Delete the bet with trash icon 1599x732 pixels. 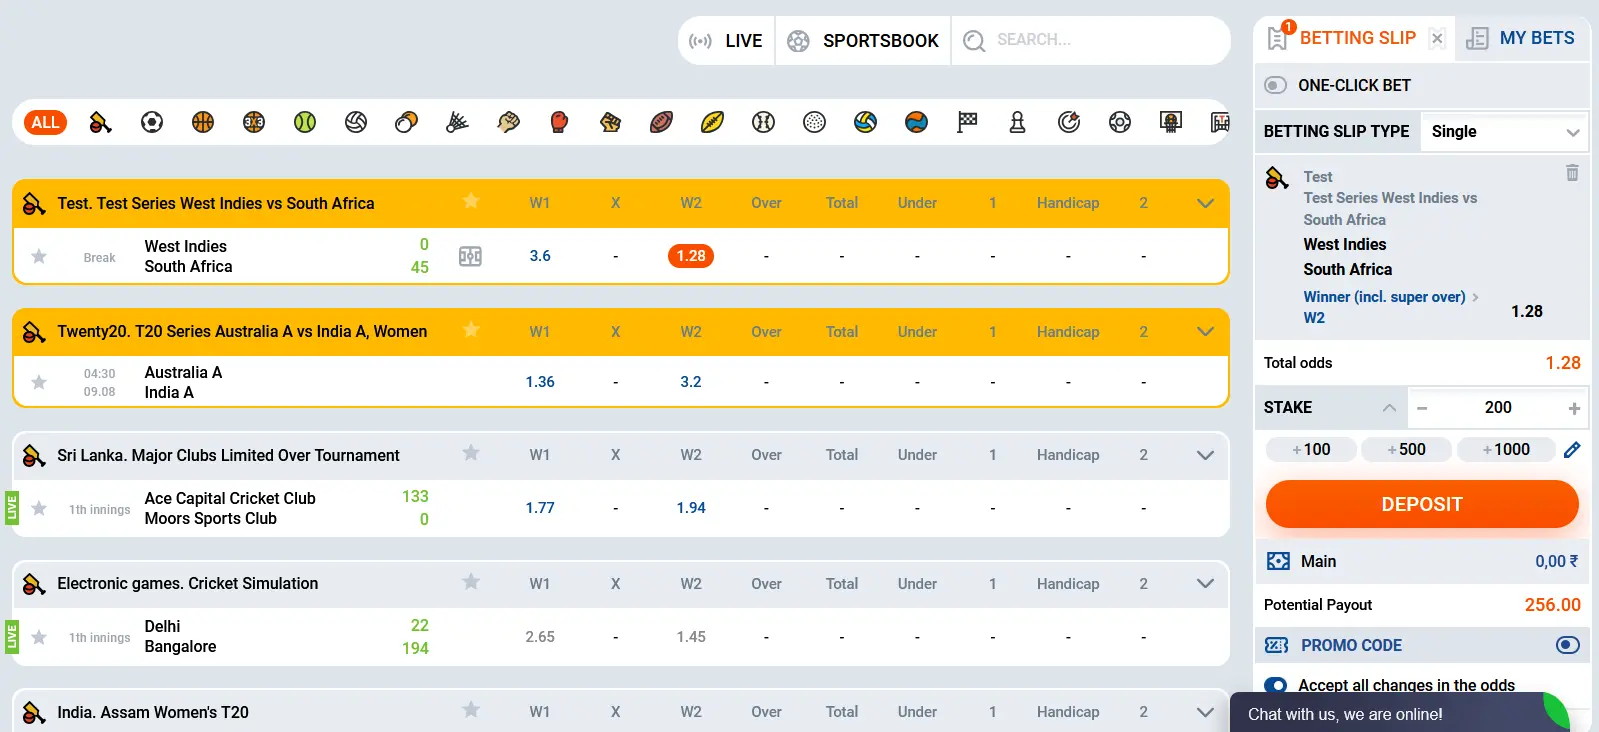point(1572,173)
